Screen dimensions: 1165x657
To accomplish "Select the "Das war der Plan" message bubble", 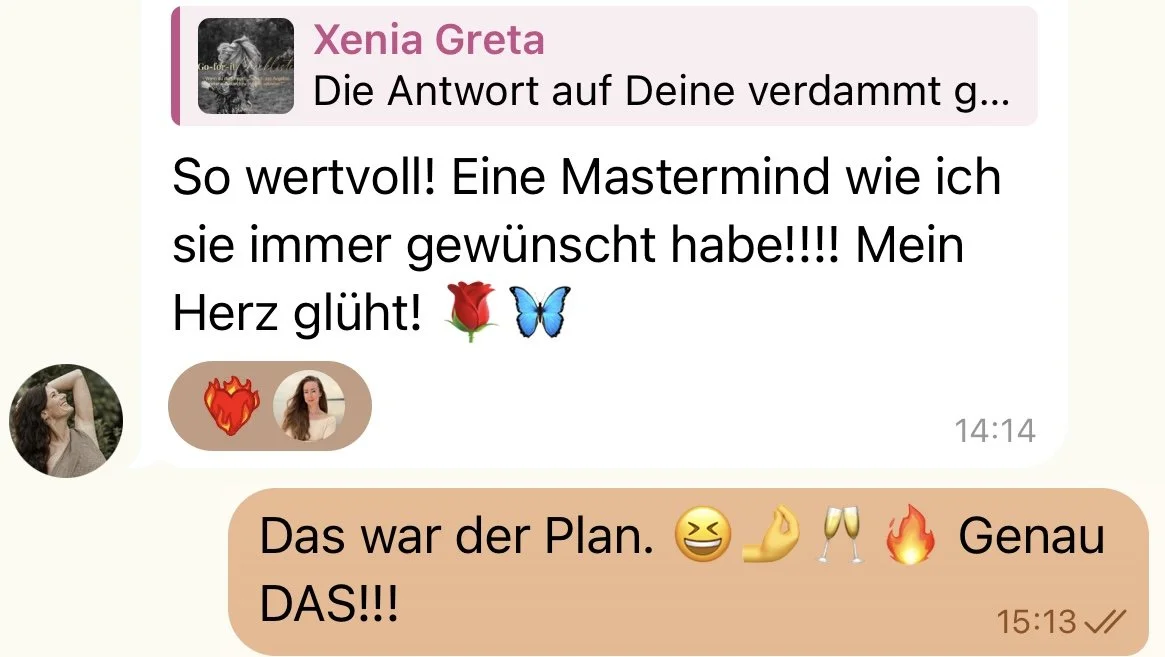I will coord(688,571).
